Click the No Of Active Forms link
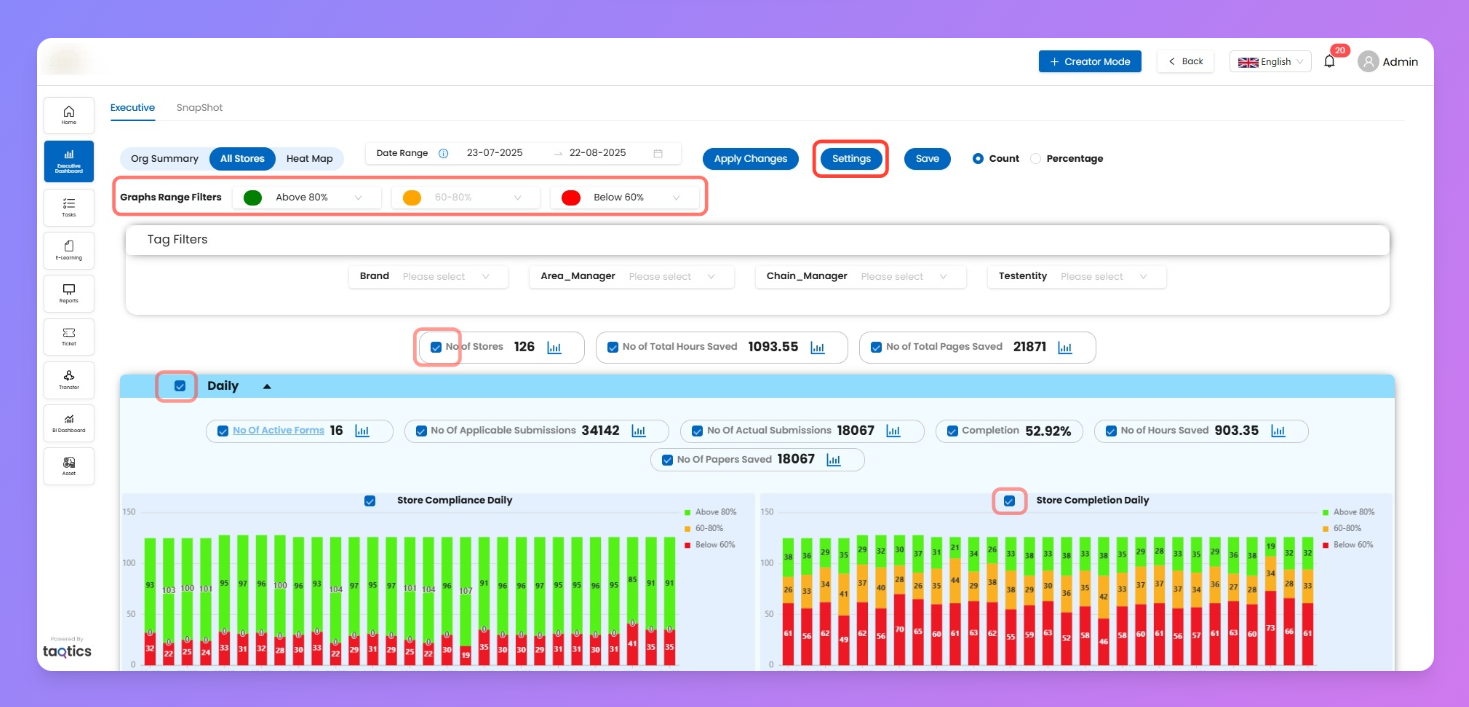The height and width of the screenshot is (707, 1469). coord(278,431)
